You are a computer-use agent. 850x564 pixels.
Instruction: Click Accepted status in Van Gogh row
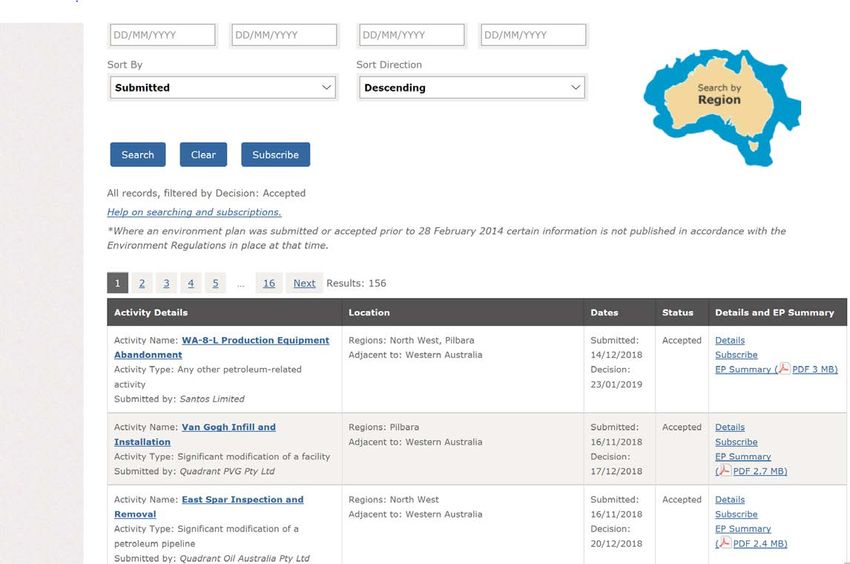coord(681,427)
